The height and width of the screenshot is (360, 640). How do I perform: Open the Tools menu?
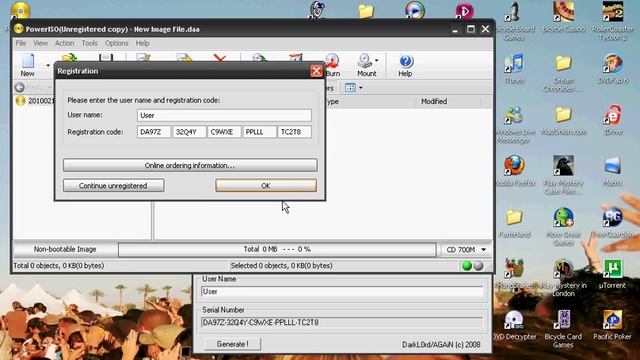click(89, 43)
